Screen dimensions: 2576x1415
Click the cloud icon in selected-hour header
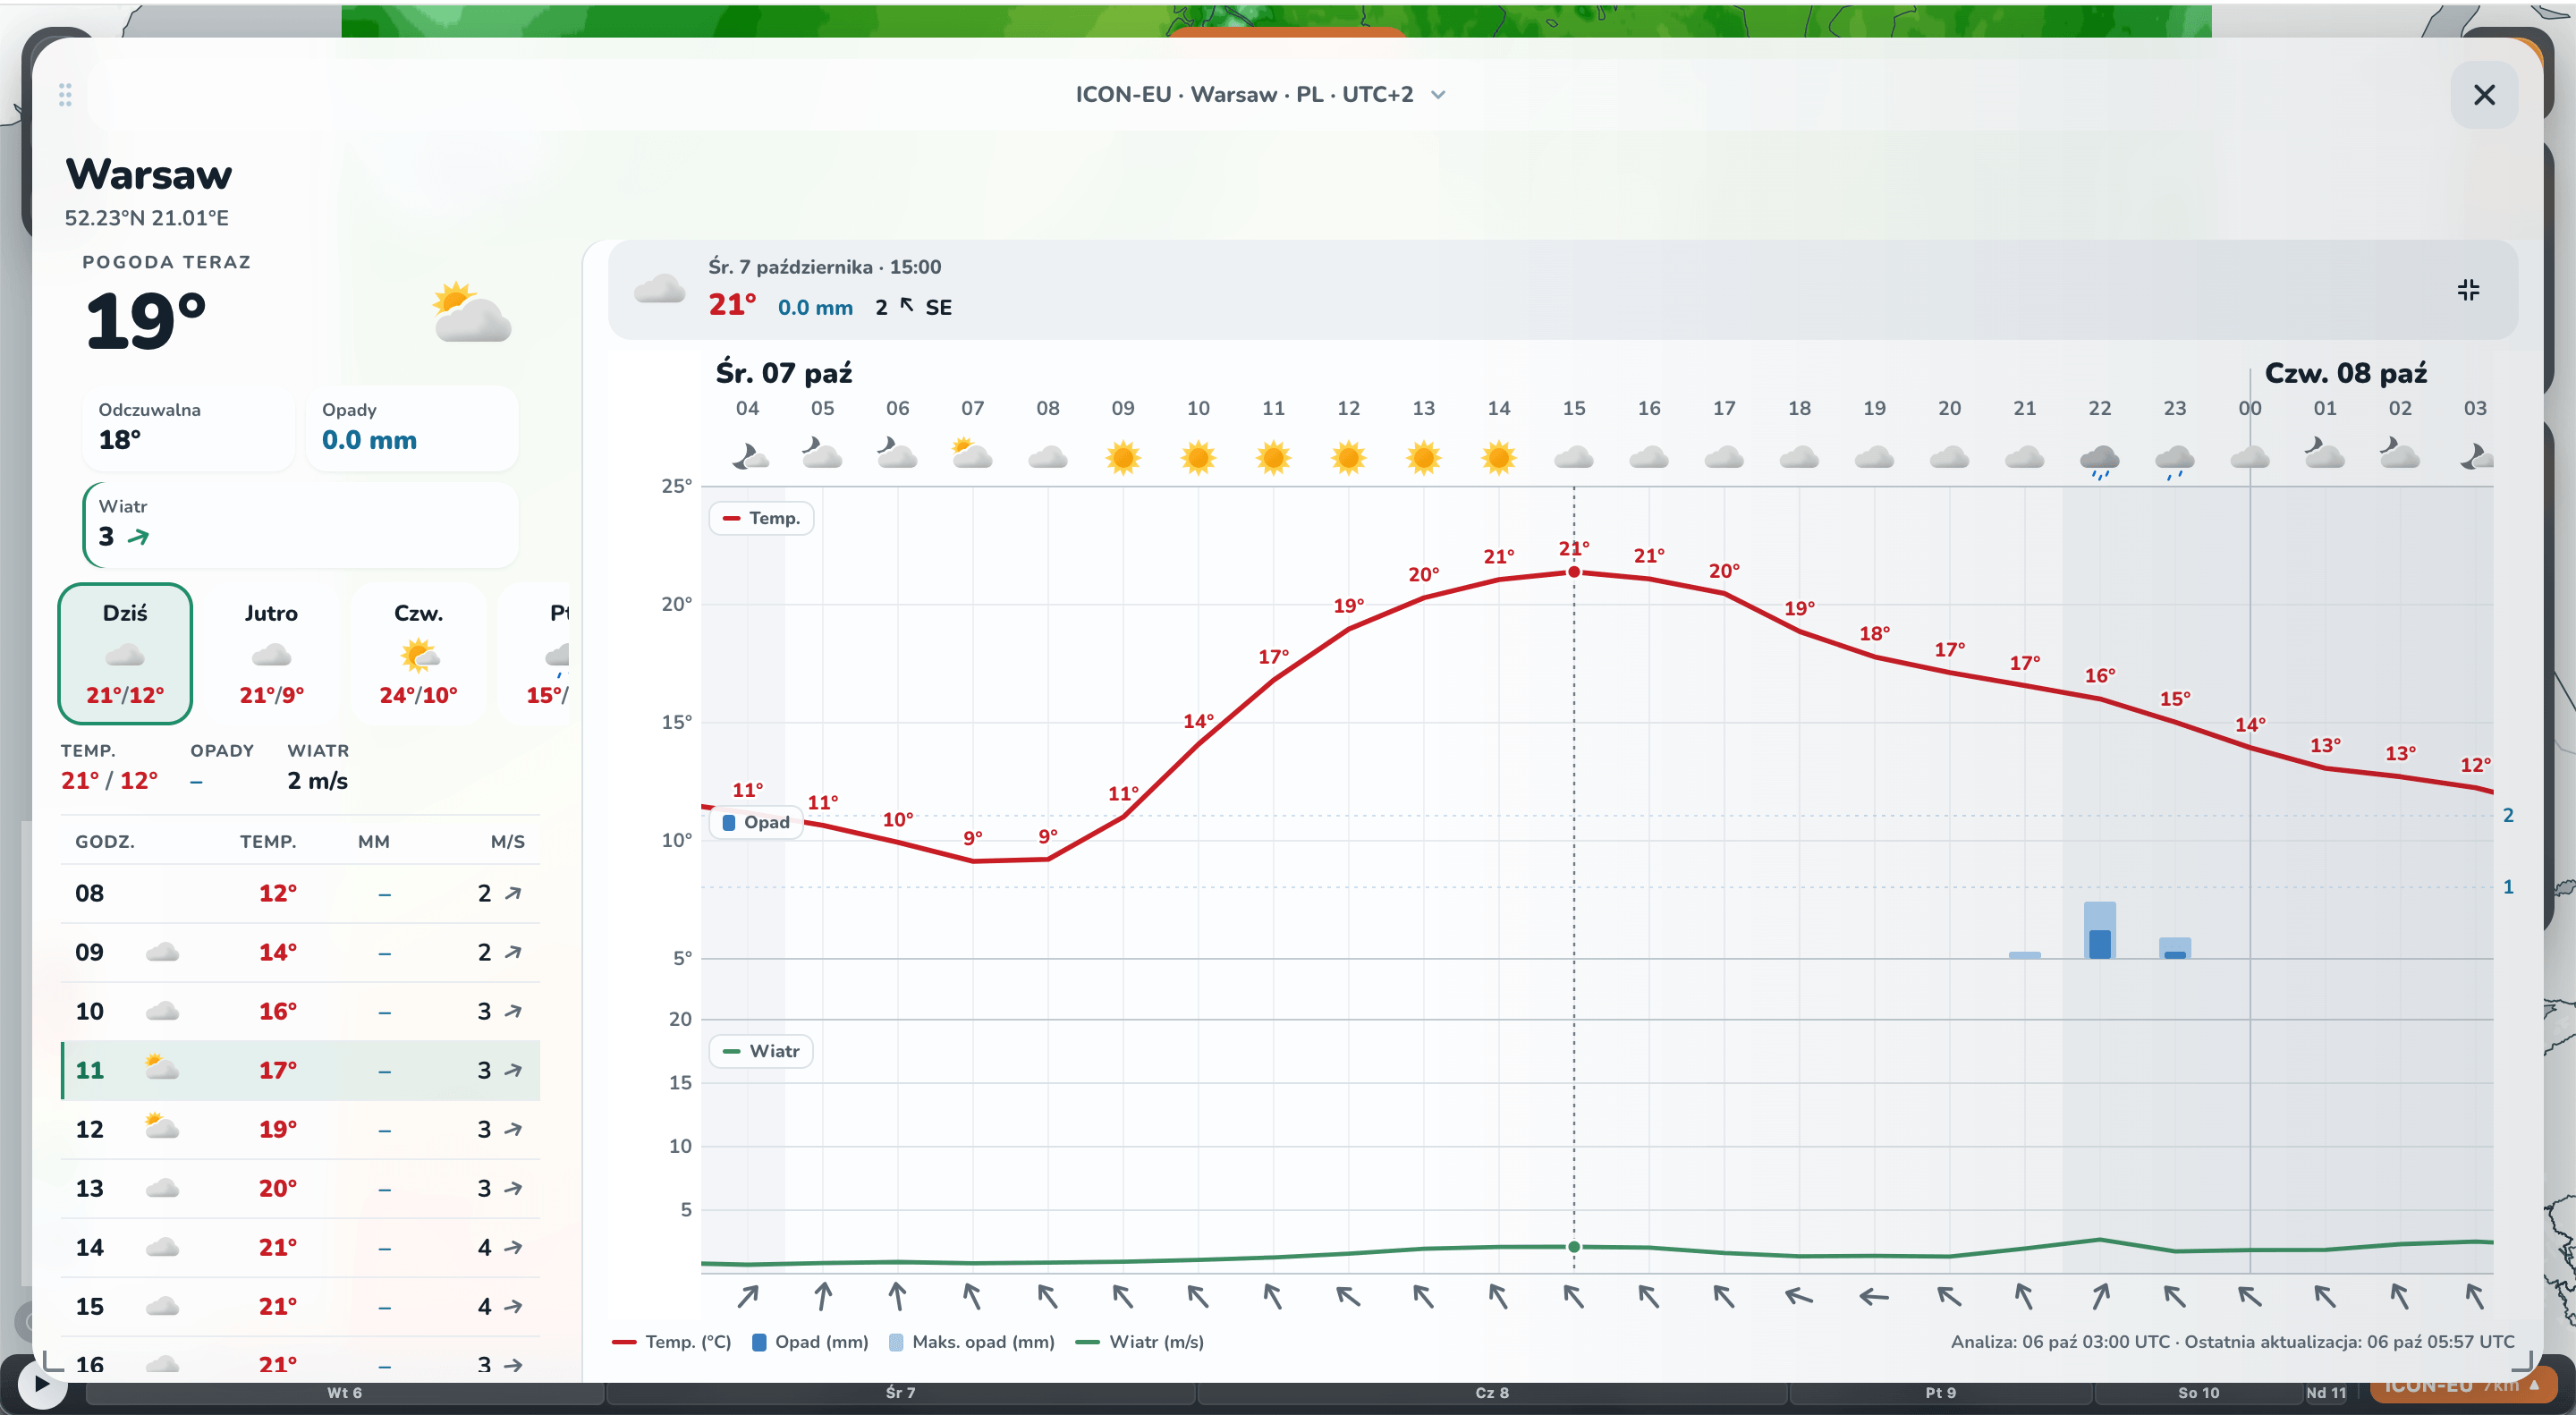point(660,290)
